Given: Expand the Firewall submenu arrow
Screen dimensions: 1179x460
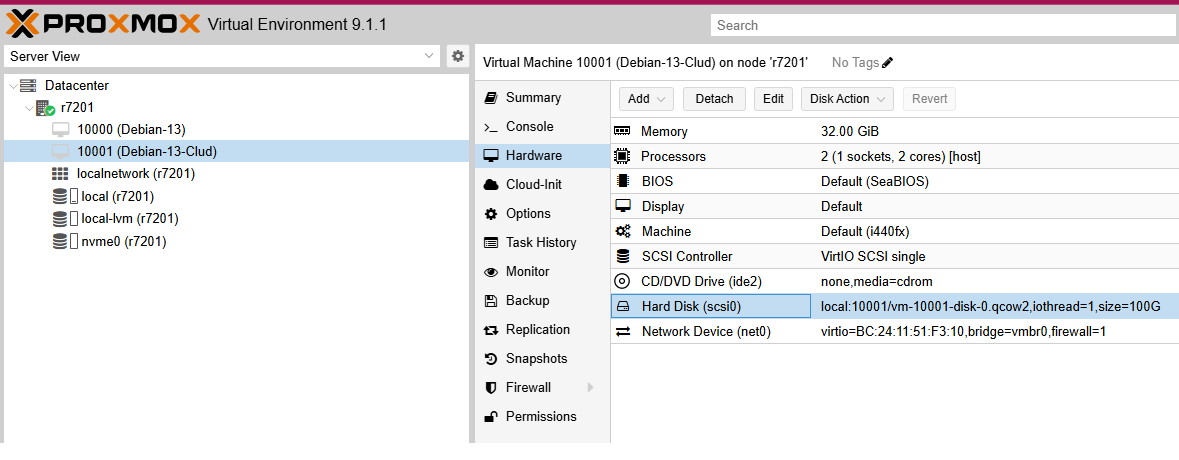Looking at the screenshot, I should click(590, 388).
